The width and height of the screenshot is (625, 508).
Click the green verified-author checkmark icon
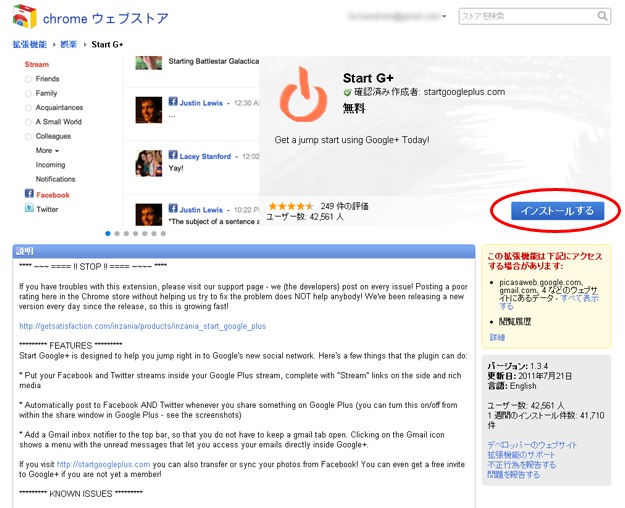click(347, 93)
